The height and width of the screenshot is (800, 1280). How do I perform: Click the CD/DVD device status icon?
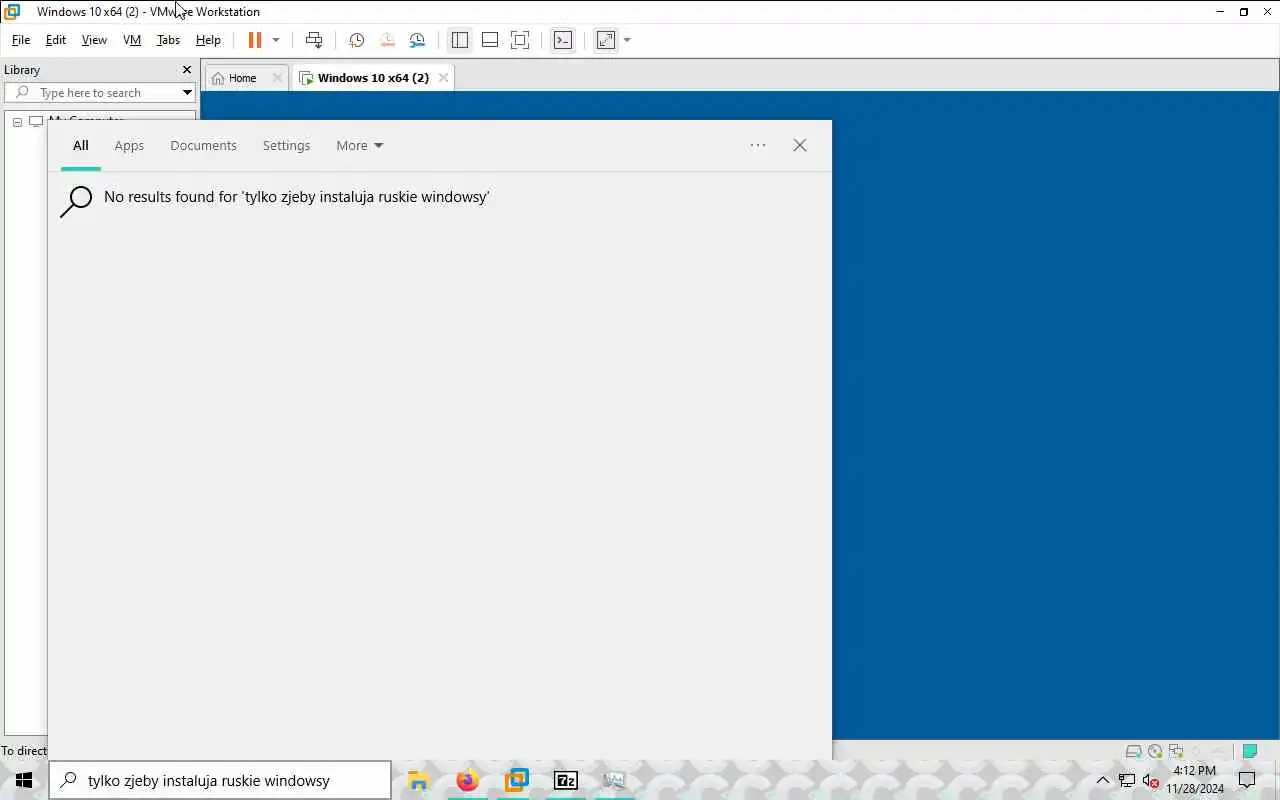(x=1155, y=751)
